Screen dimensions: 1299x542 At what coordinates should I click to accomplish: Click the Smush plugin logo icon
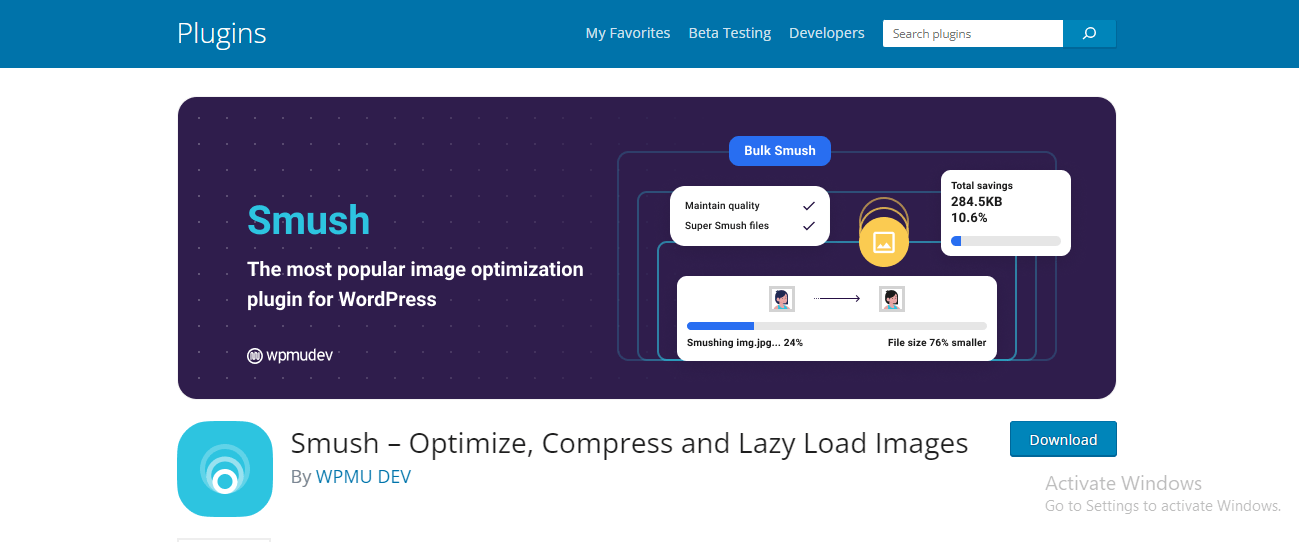point(225,469)
